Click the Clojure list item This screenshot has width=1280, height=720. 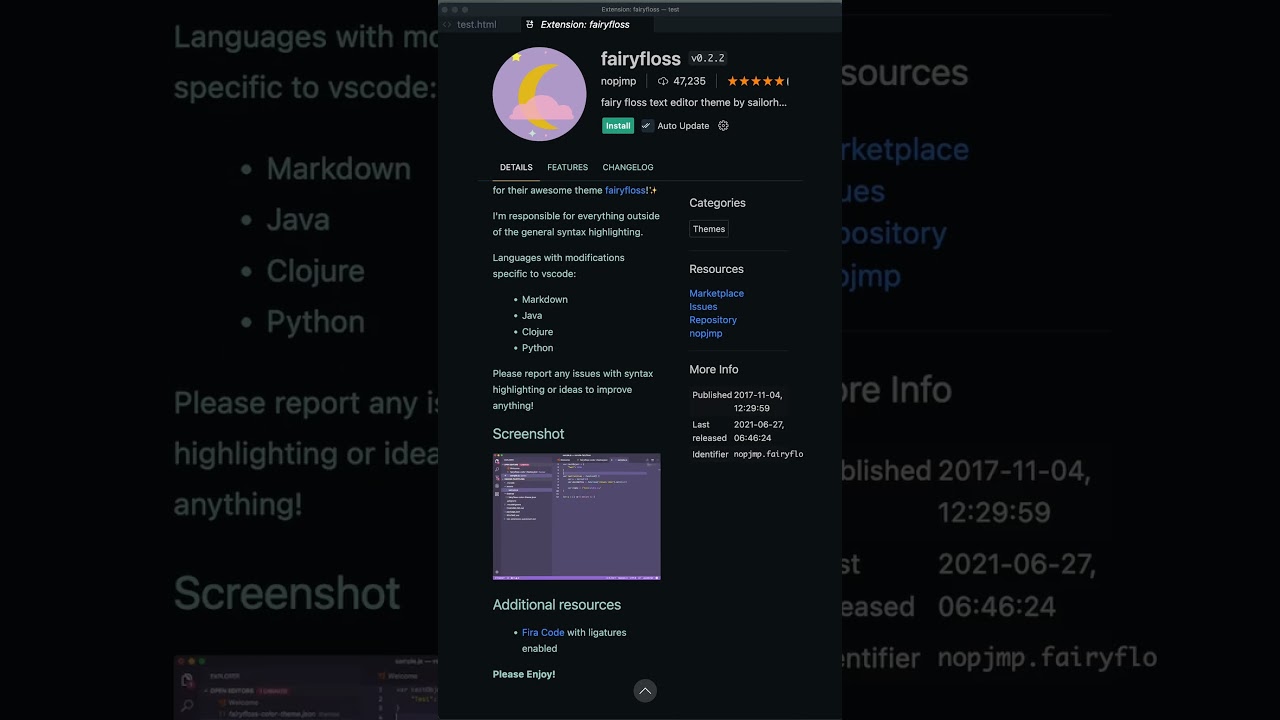click(x=537, y=331)
